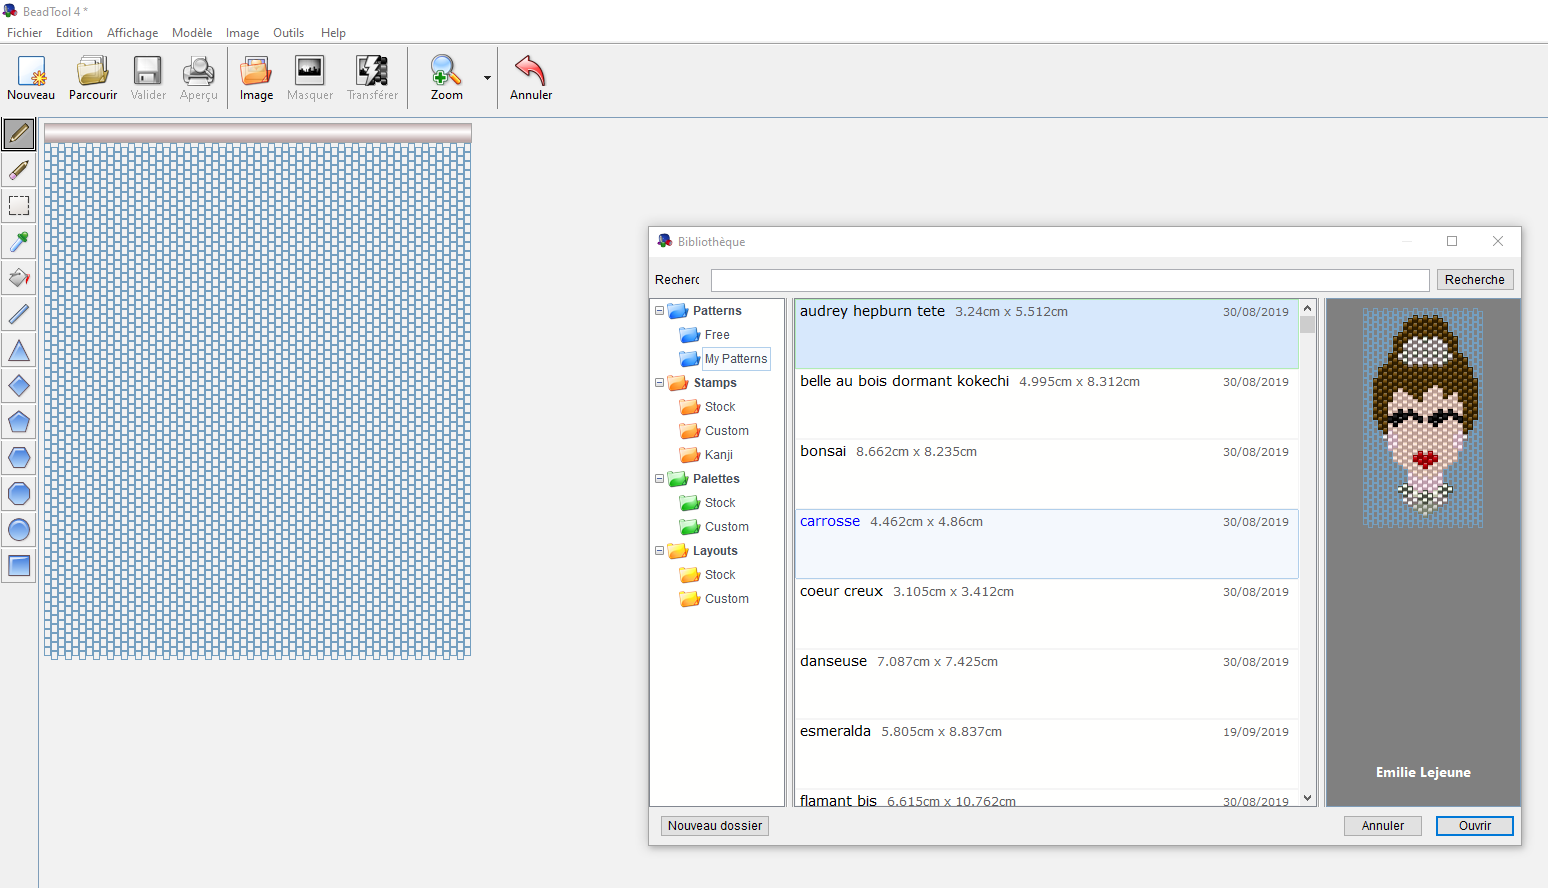
Task: Collapse the Layouts tree node
Action: (x=660, y=551)
